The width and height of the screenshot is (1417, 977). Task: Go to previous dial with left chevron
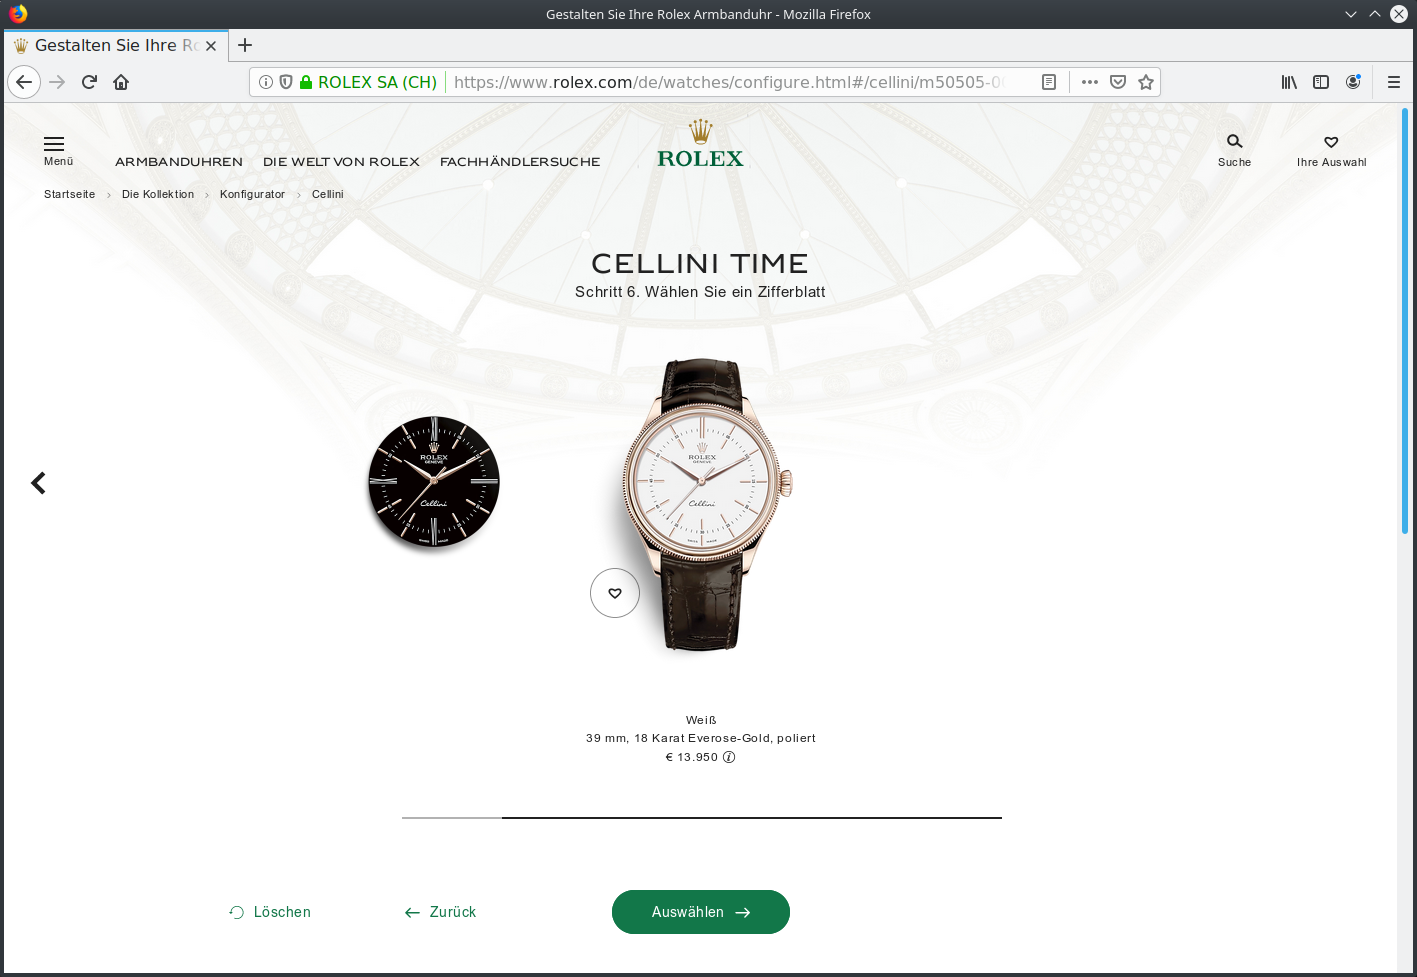[x=38, y=483]
